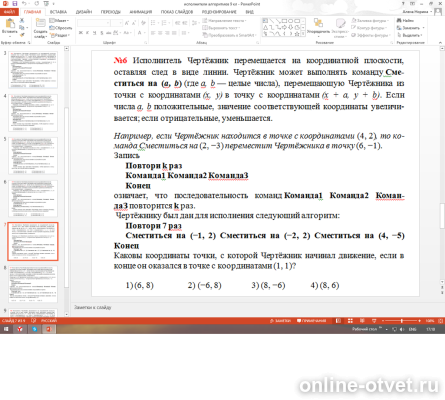445x400 pixels.
Task: Select slide 8 thumbnail in the slide panel
Action: [33, 284]
